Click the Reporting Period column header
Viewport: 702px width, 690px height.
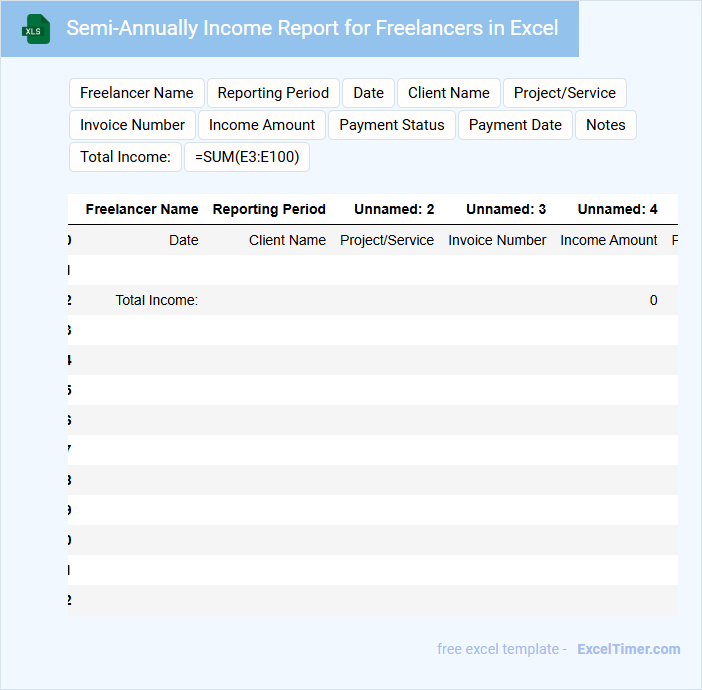269,210
